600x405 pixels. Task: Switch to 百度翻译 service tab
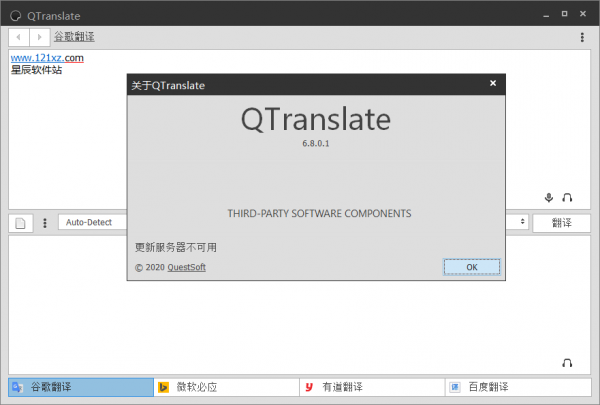click(518, 387)
